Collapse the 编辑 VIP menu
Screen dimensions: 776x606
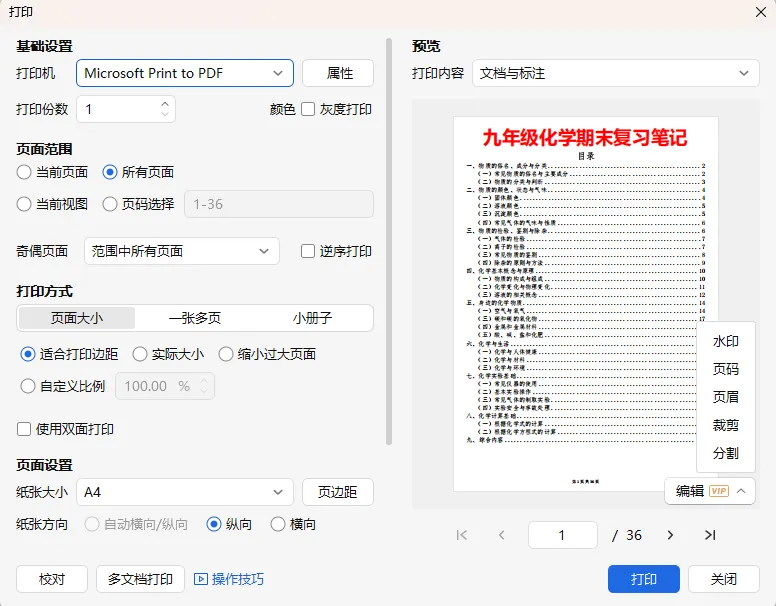click(741, 491)
